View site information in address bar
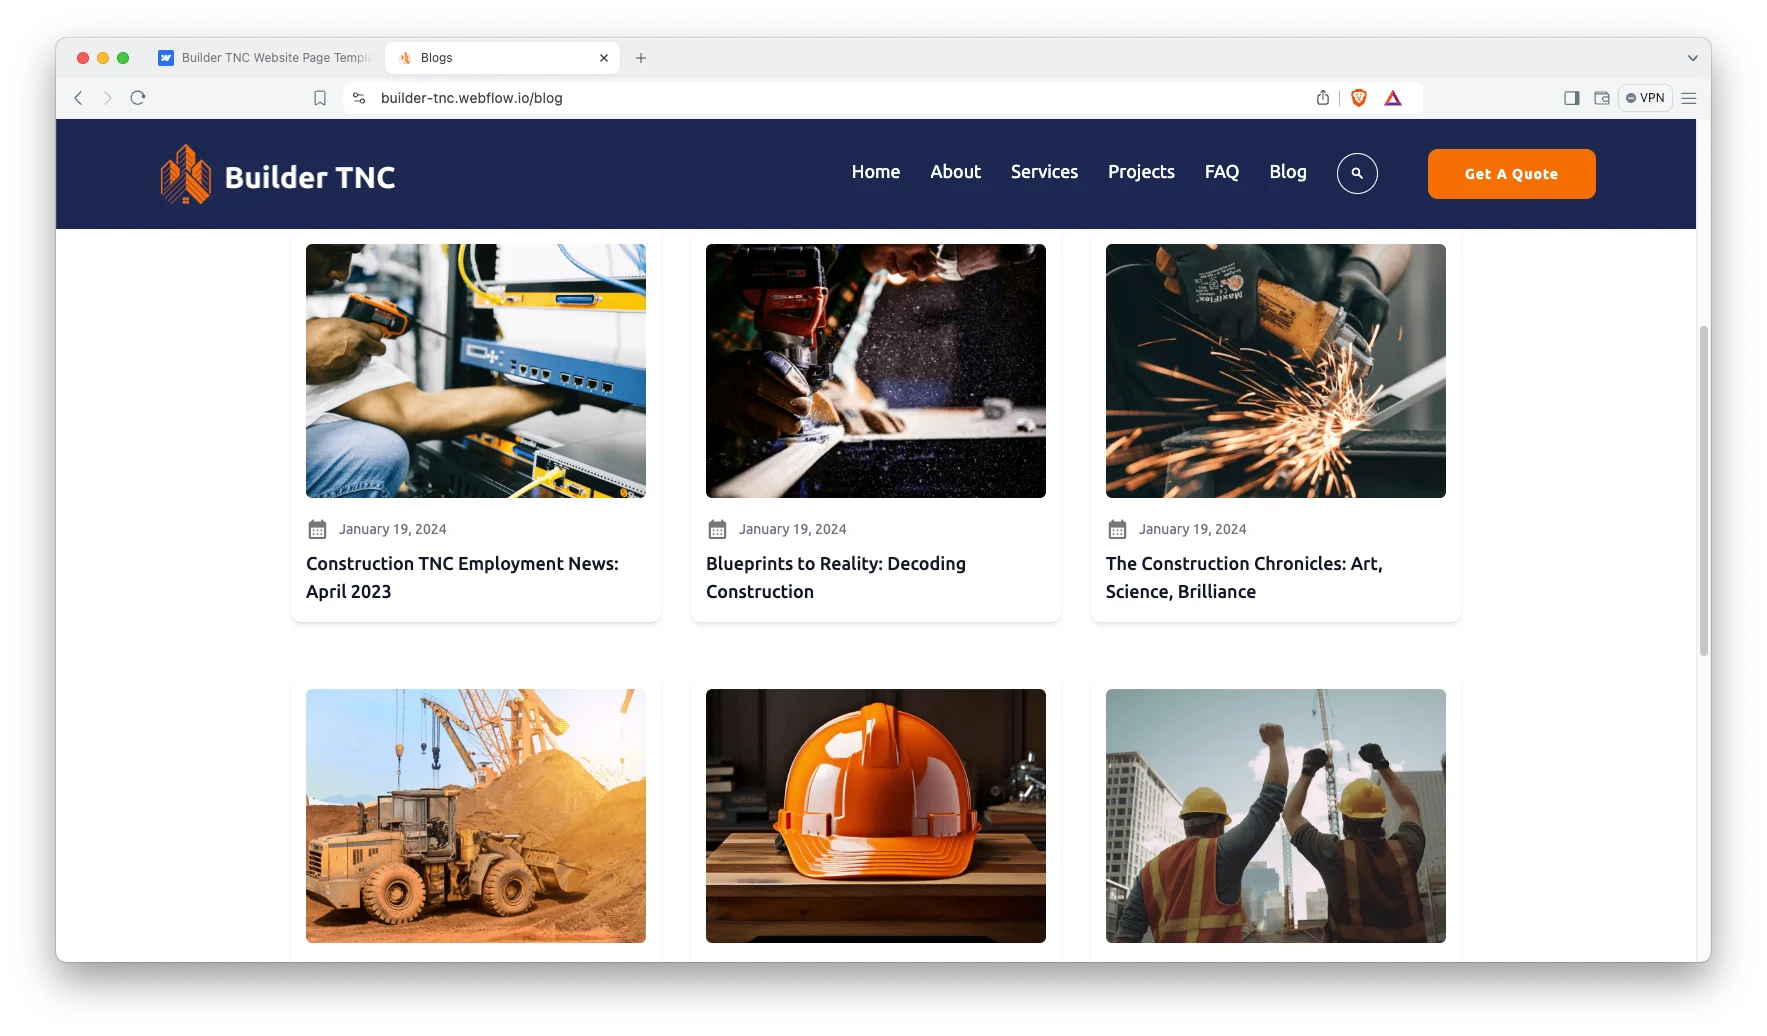 pos(359,98)
